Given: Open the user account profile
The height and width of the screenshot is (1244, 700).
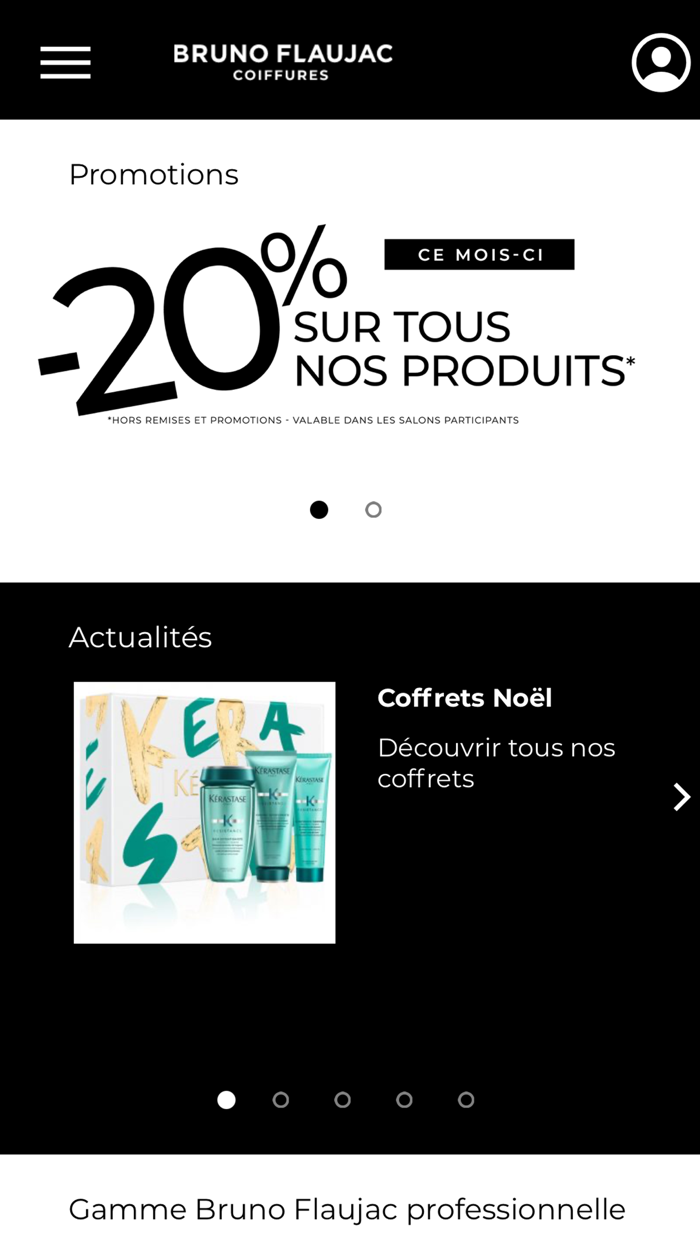Looking at the screenshot, I should [x=661, y=62].
